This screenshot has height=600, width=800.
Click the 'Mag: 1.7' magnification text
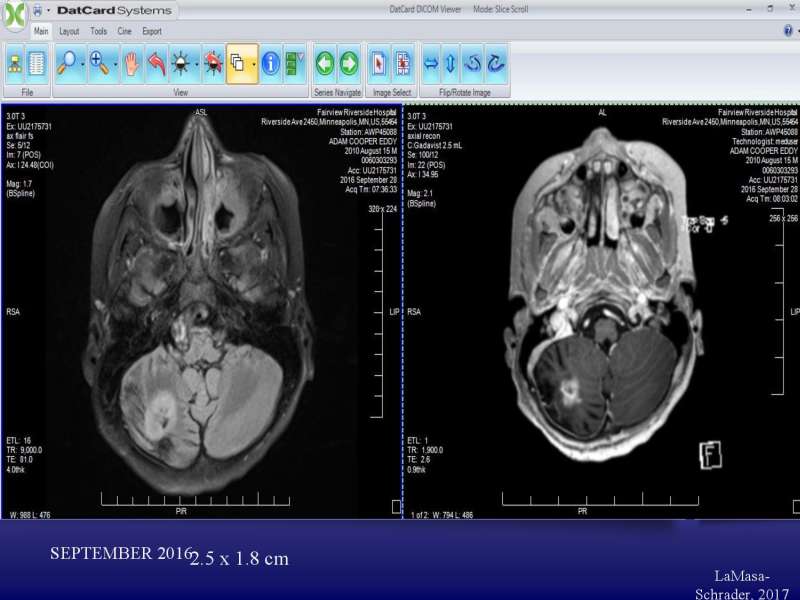click(x=19, y=184)
